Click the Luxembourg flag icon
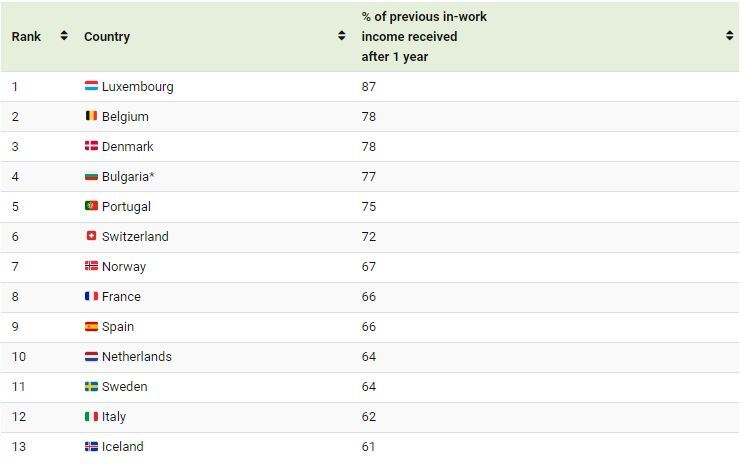Viewport: 741px width, 468px height. pyautogui.click(x=91, y=86)
